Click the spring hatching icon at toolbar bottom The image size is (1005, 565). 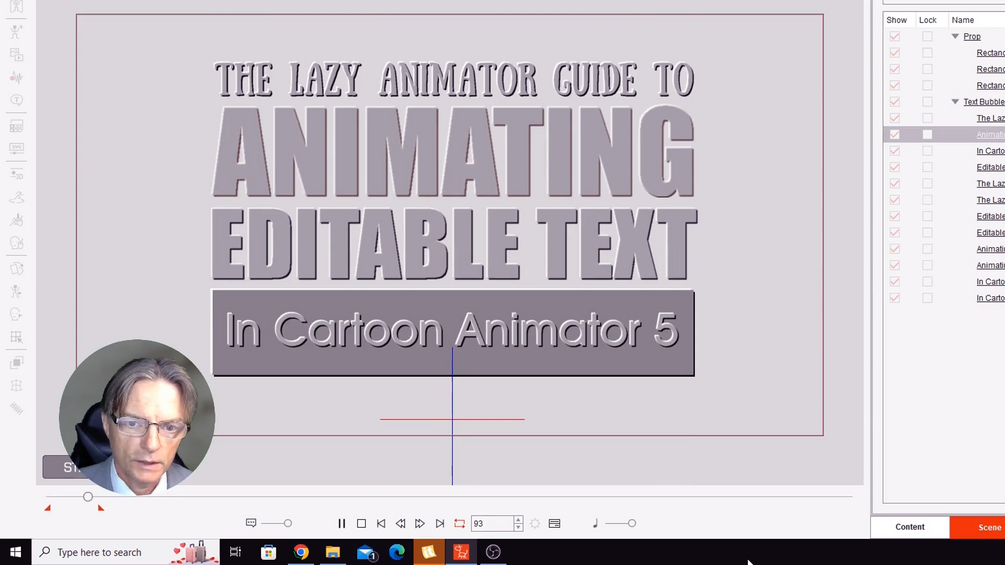pyautogui.click(x=16, y=409)
